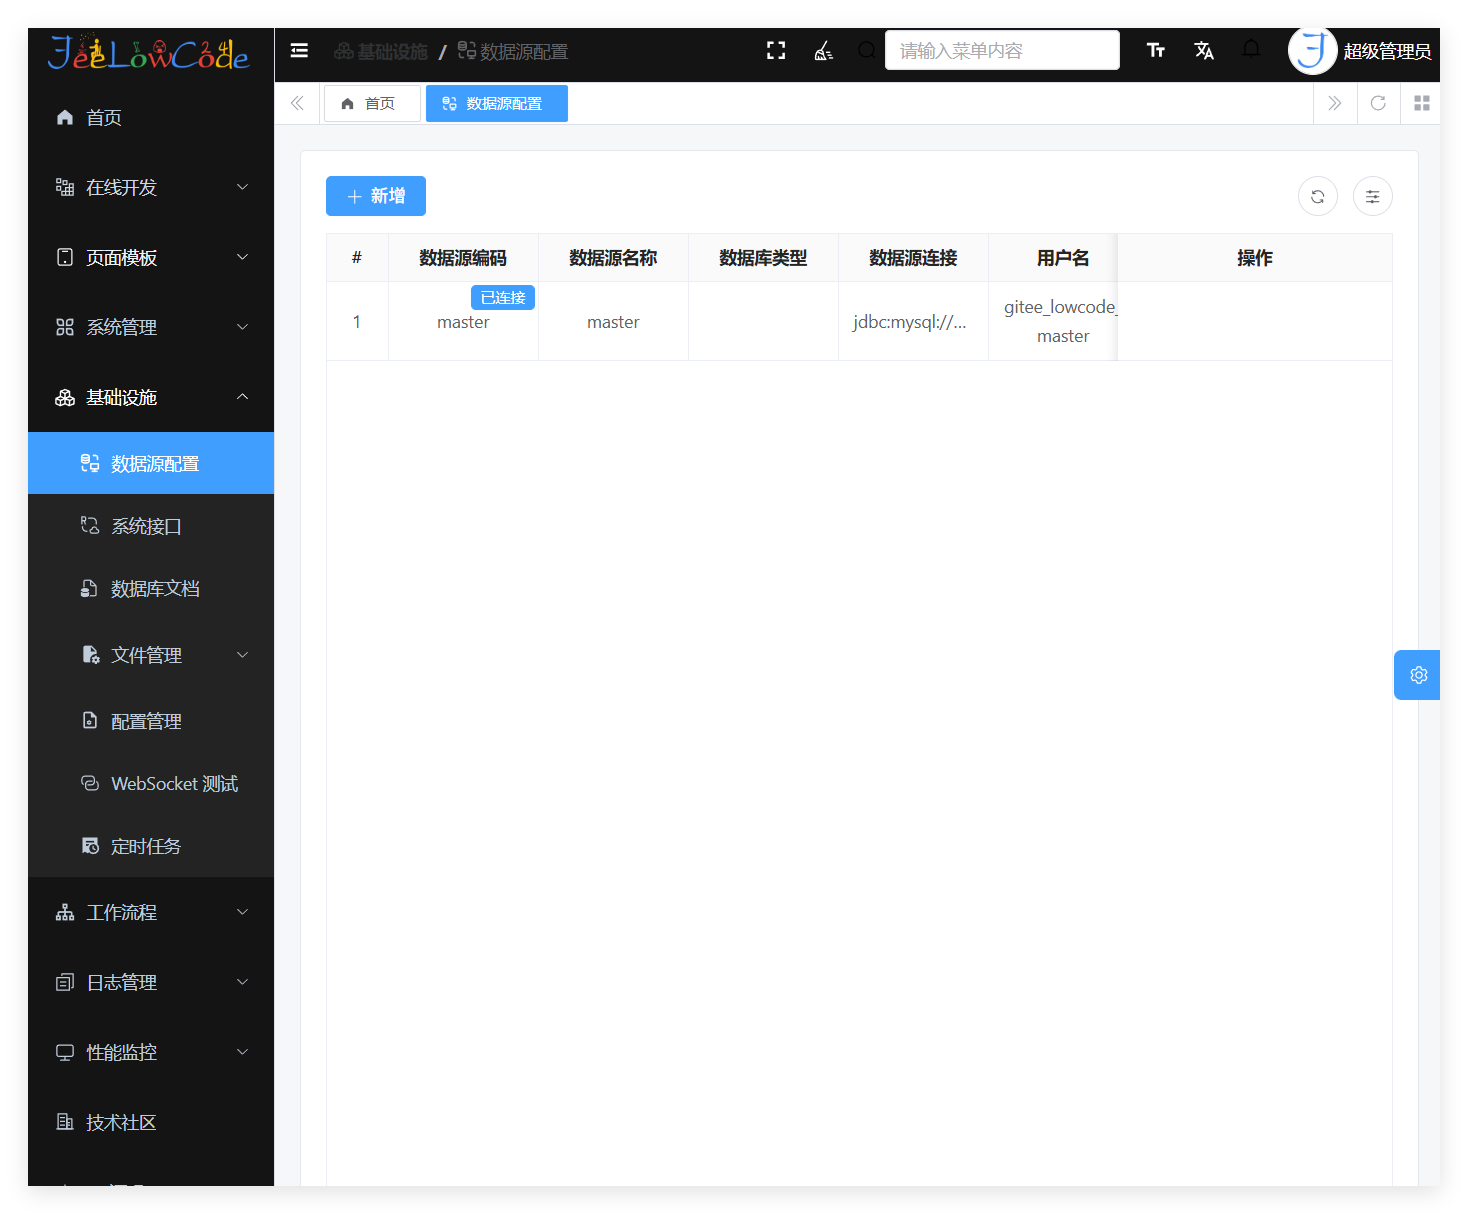Click the sidebar collapse hamburger icon
Screen dimensions: 1468x1214
pos(298,50)
